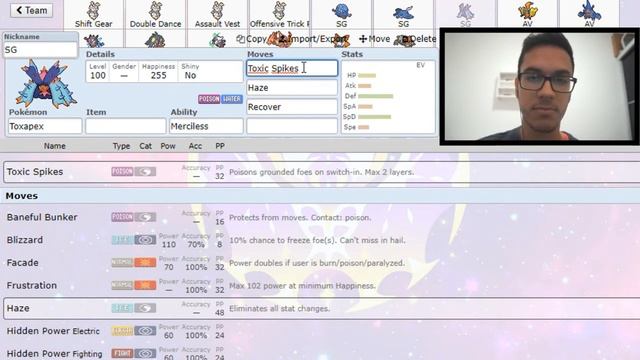
Task: Sort move list by Name column
Action: click(x=55, y=146)
